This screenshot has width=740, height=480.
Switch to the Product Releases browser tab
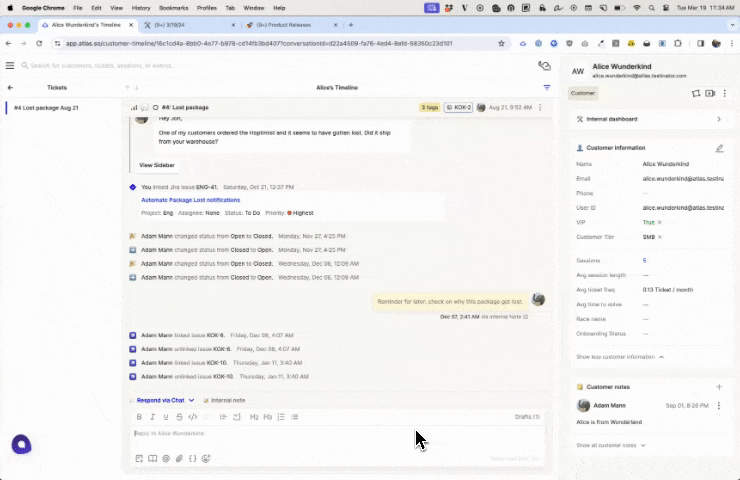tap(292, 25)
